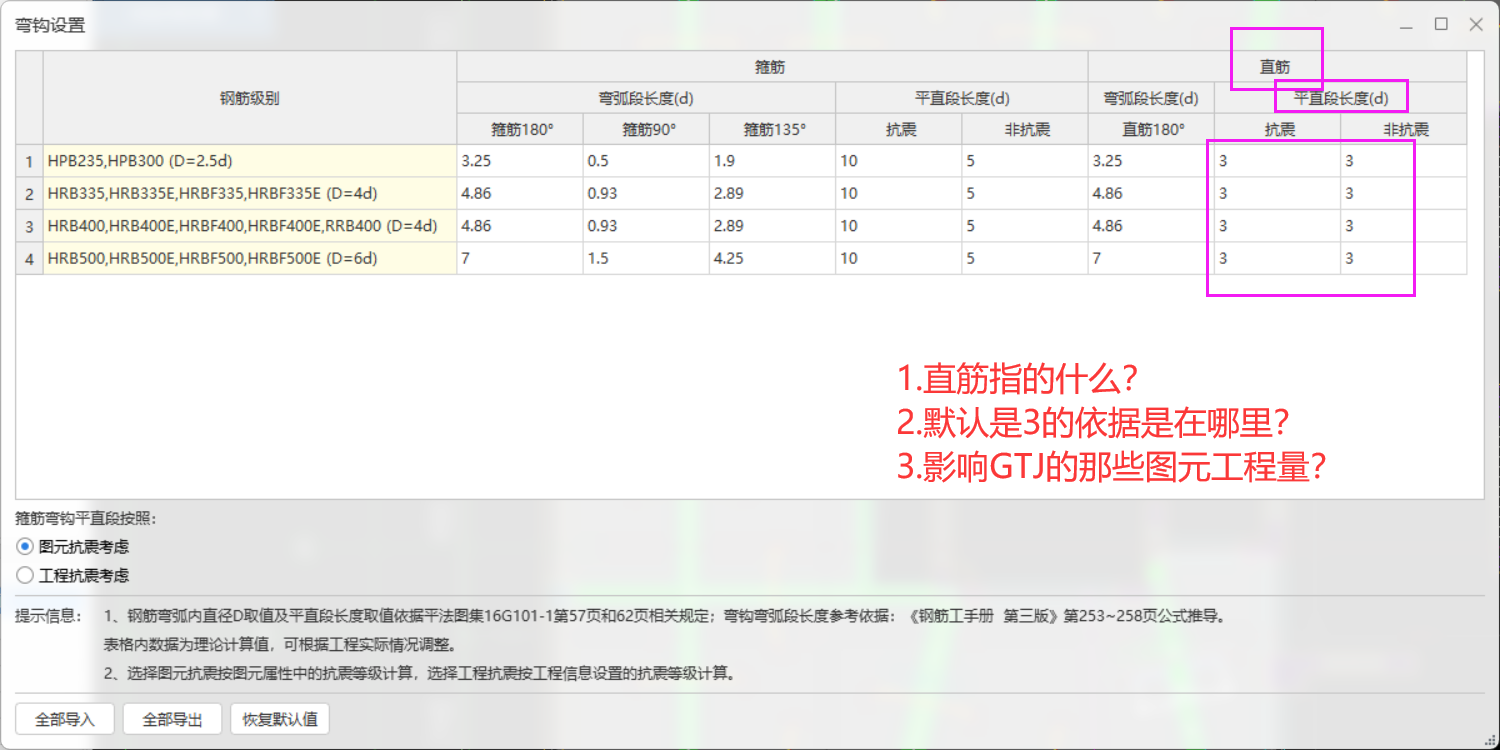Select row 2 header number
1500x750 pixels.
tap(30, 193)
